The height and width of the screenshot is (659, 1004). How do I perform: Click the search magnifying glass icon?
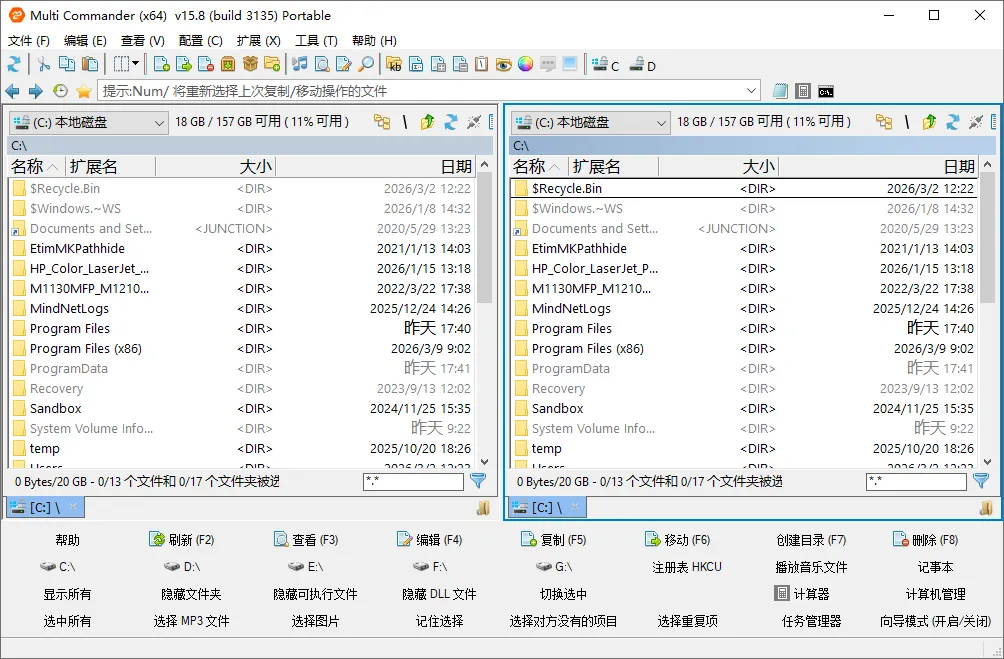366,64
